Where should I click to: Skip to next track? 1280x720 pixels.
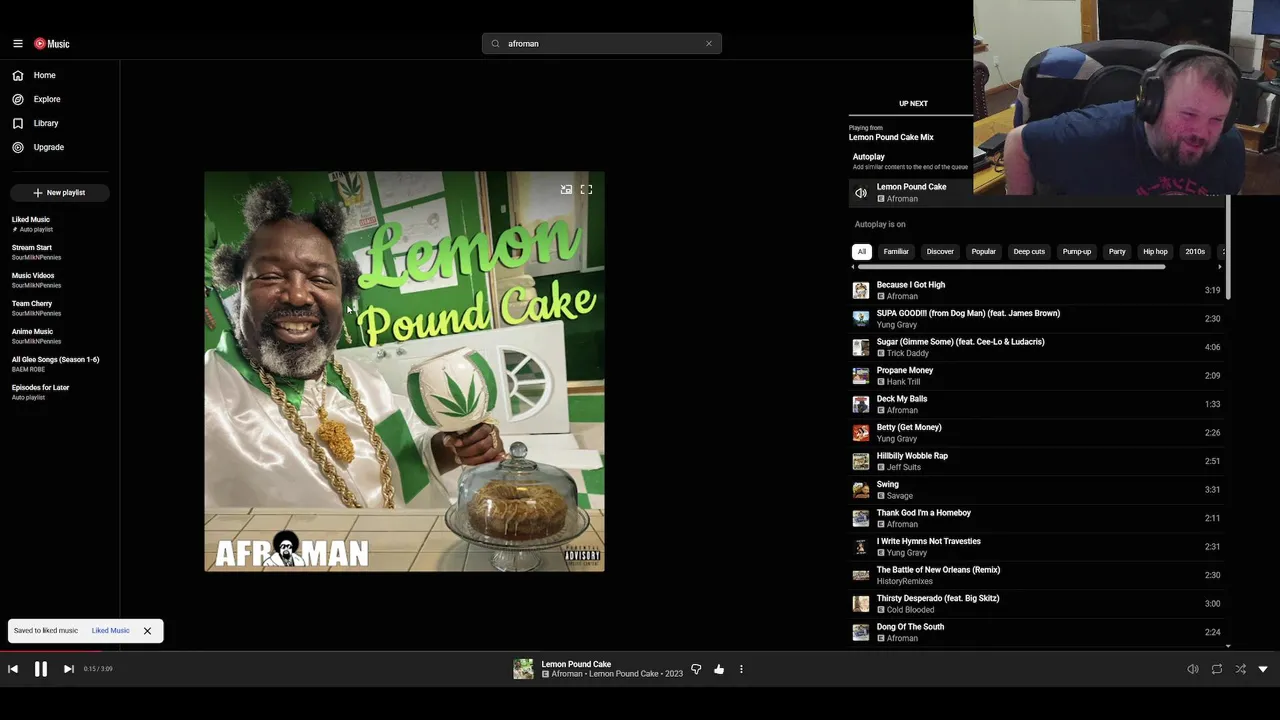click(x=68, y=669)
